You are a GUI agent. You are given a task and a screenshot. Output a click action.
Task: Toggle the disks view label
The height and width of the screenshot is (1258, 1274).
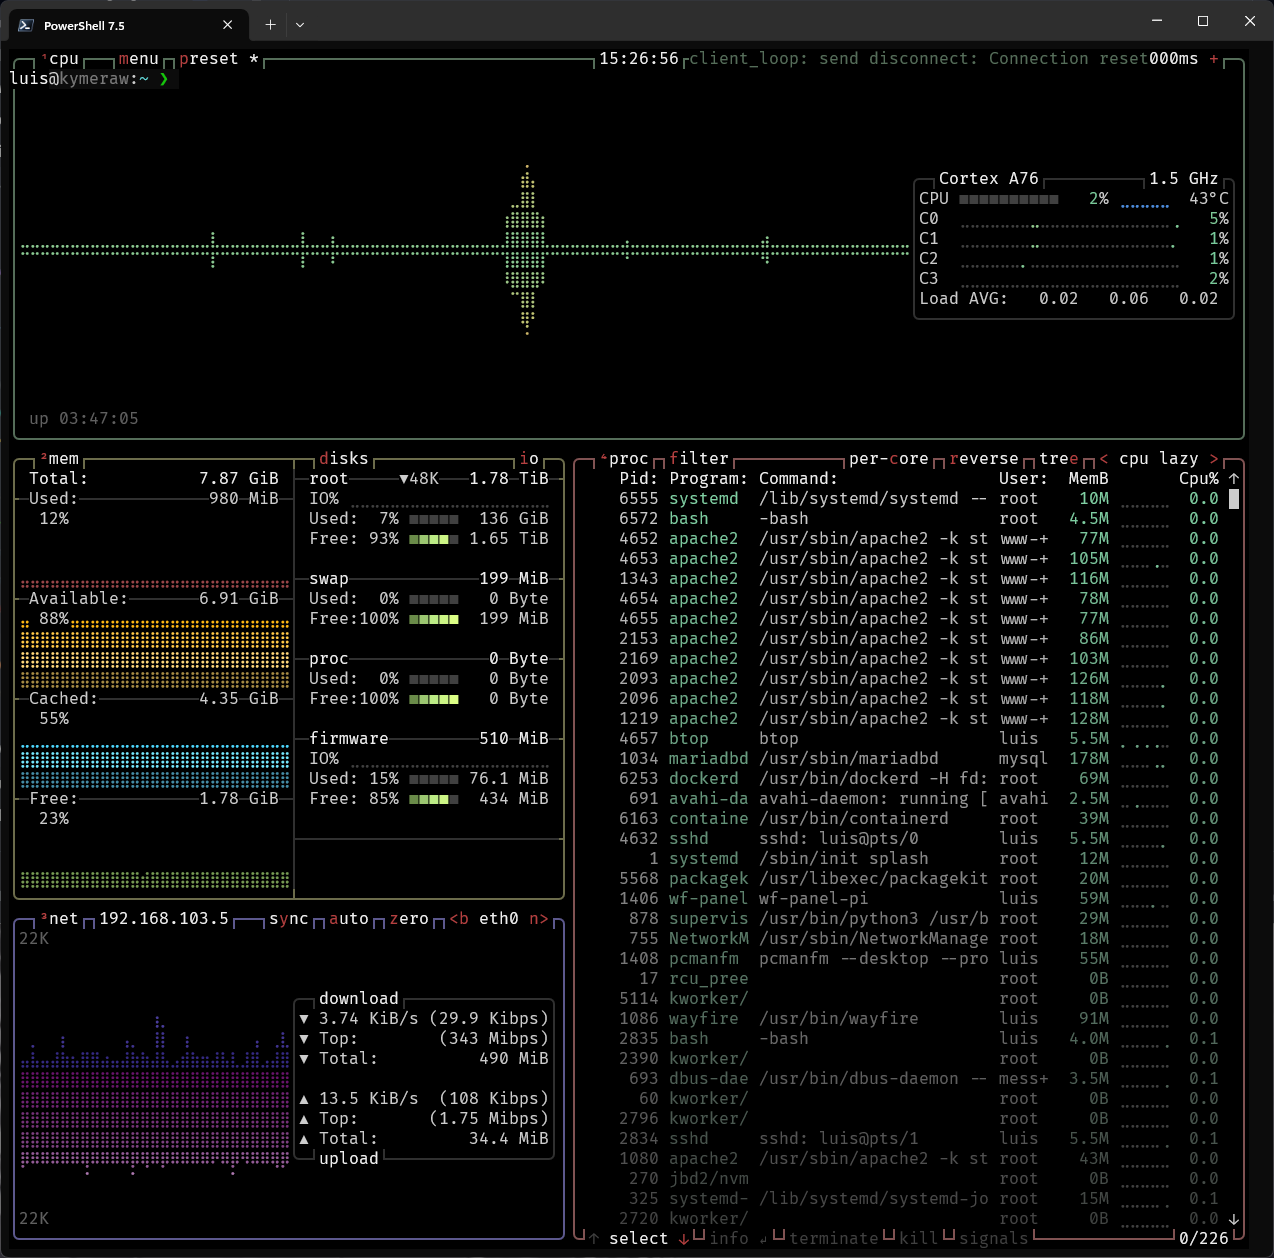[x=344, y=459]
